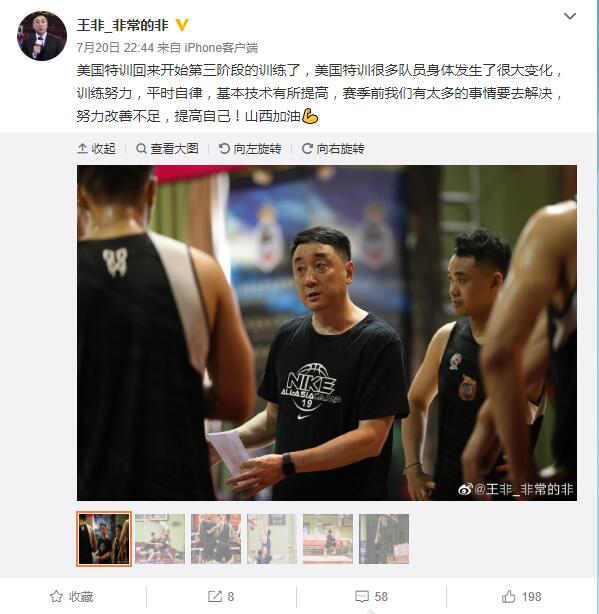The image size is (599, 614).
Task: Click the yellow verified V badge
Action: (x=182, y=25)
